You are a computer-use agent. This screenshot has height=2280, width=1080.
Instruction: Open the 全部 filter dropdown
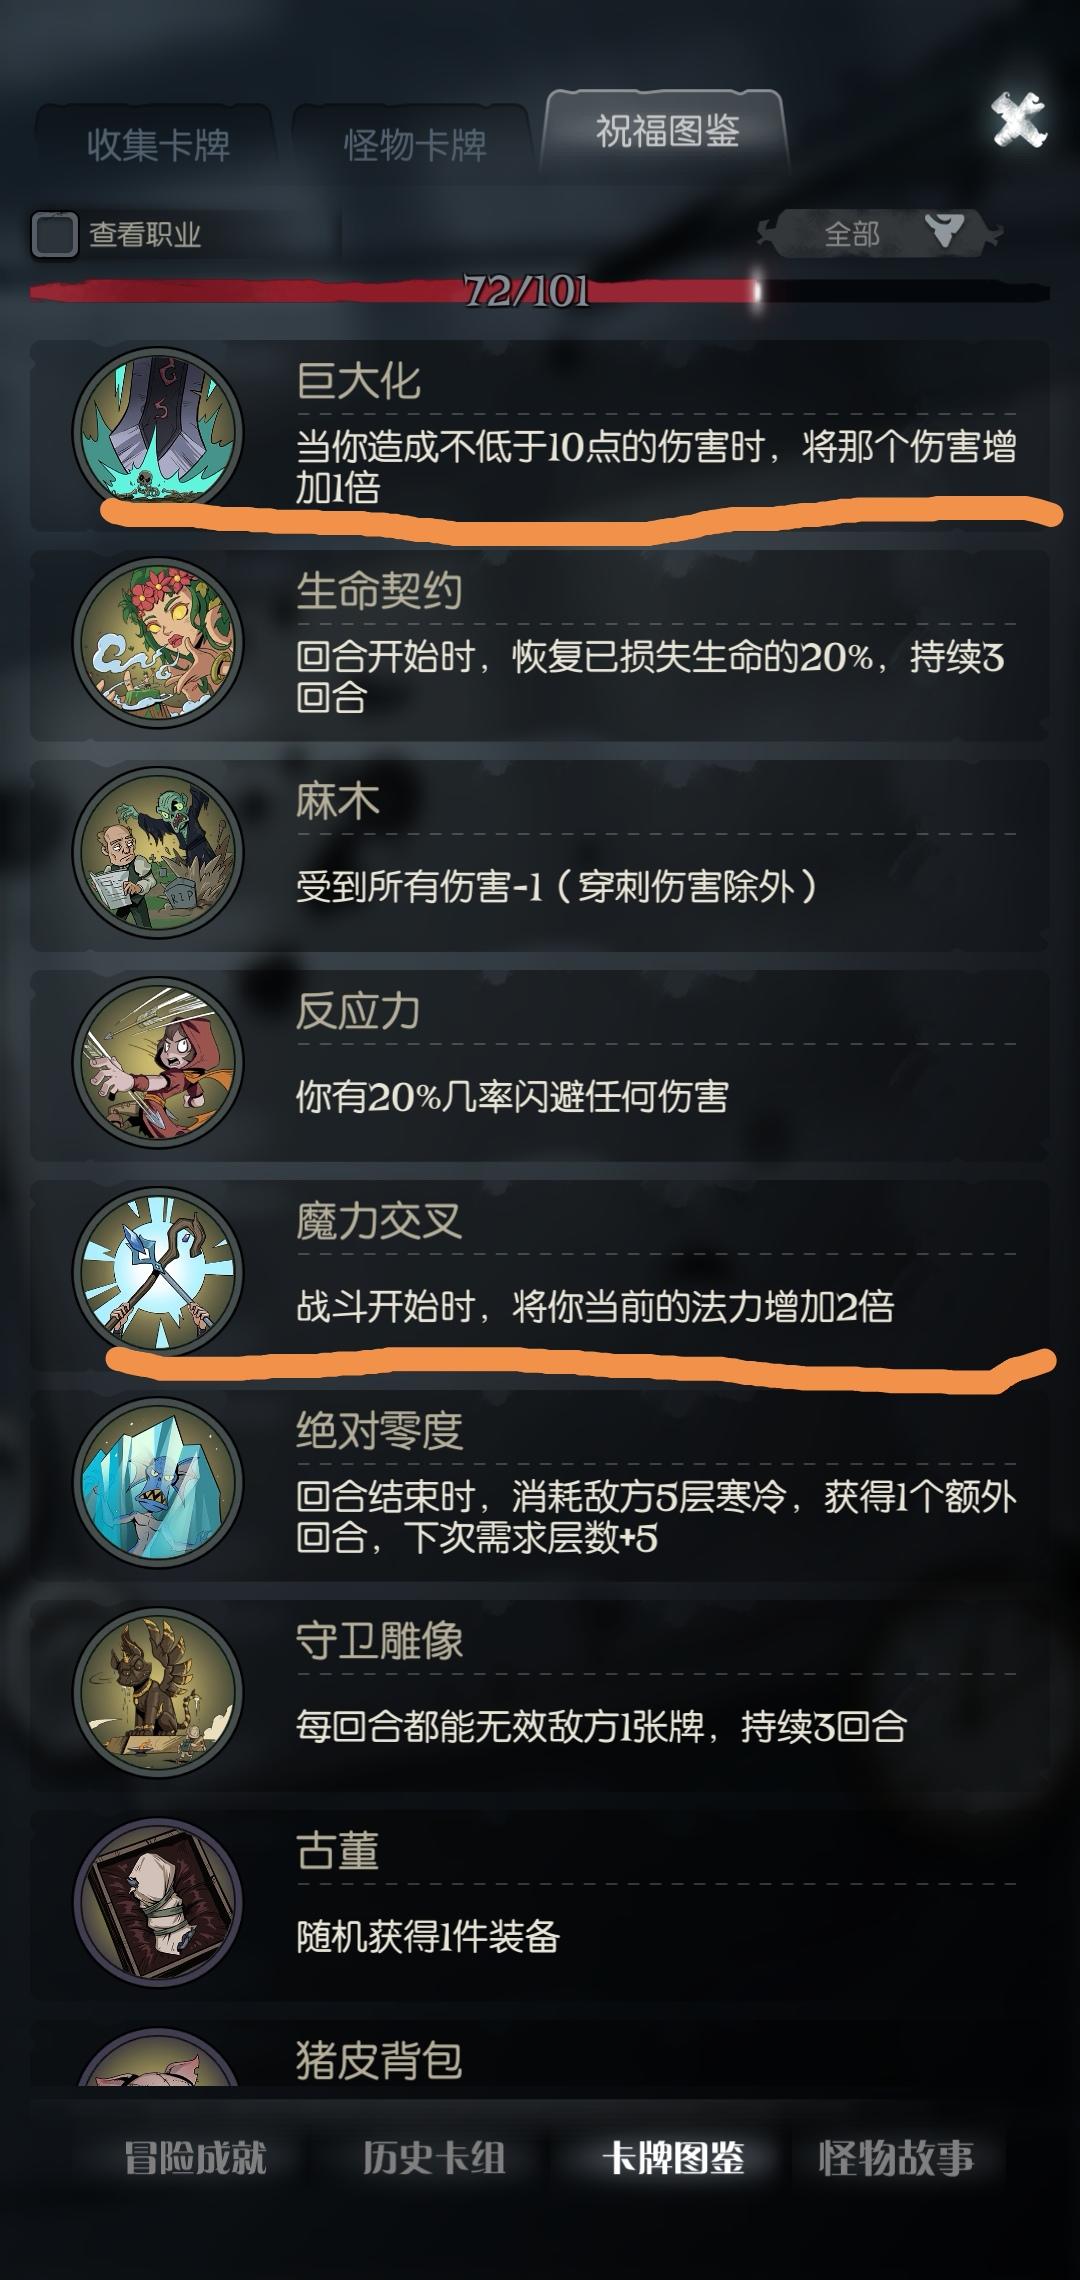pos(880,234)
